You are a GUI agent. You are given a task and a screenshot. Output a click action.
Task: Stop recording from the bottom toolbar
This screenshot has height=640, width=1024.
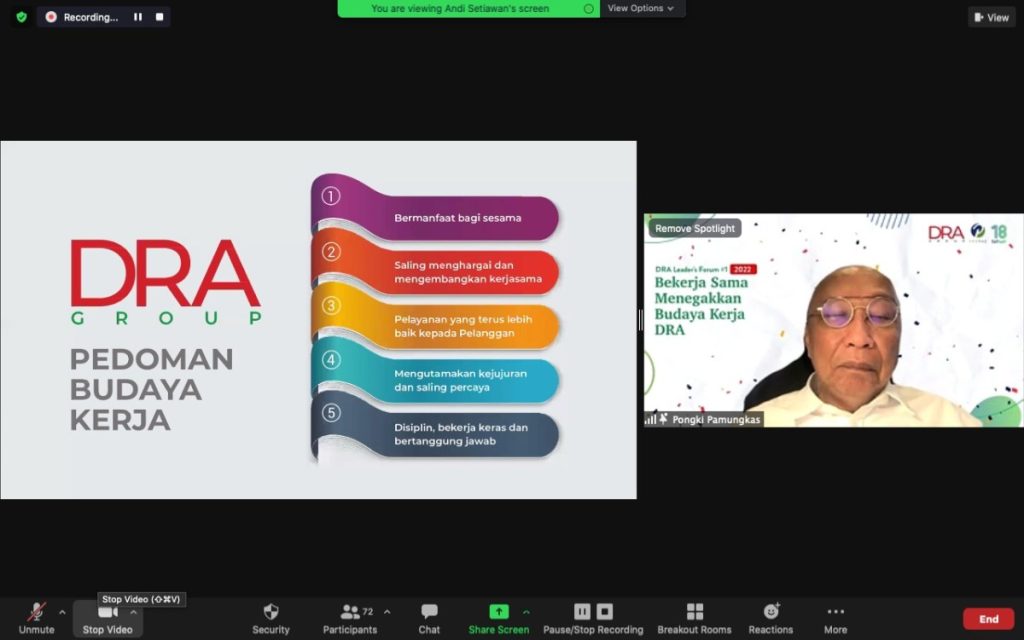point(605,612)
